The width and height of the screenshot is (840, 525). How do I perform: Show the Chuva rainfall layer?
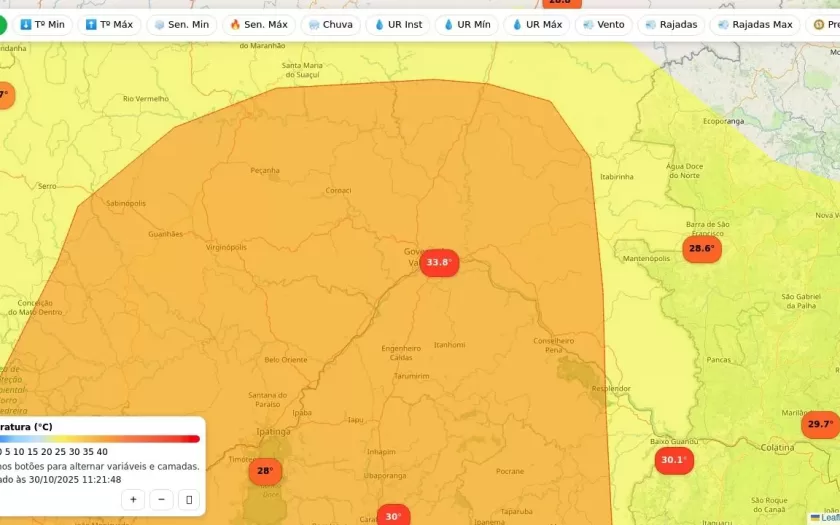[330, 25]
